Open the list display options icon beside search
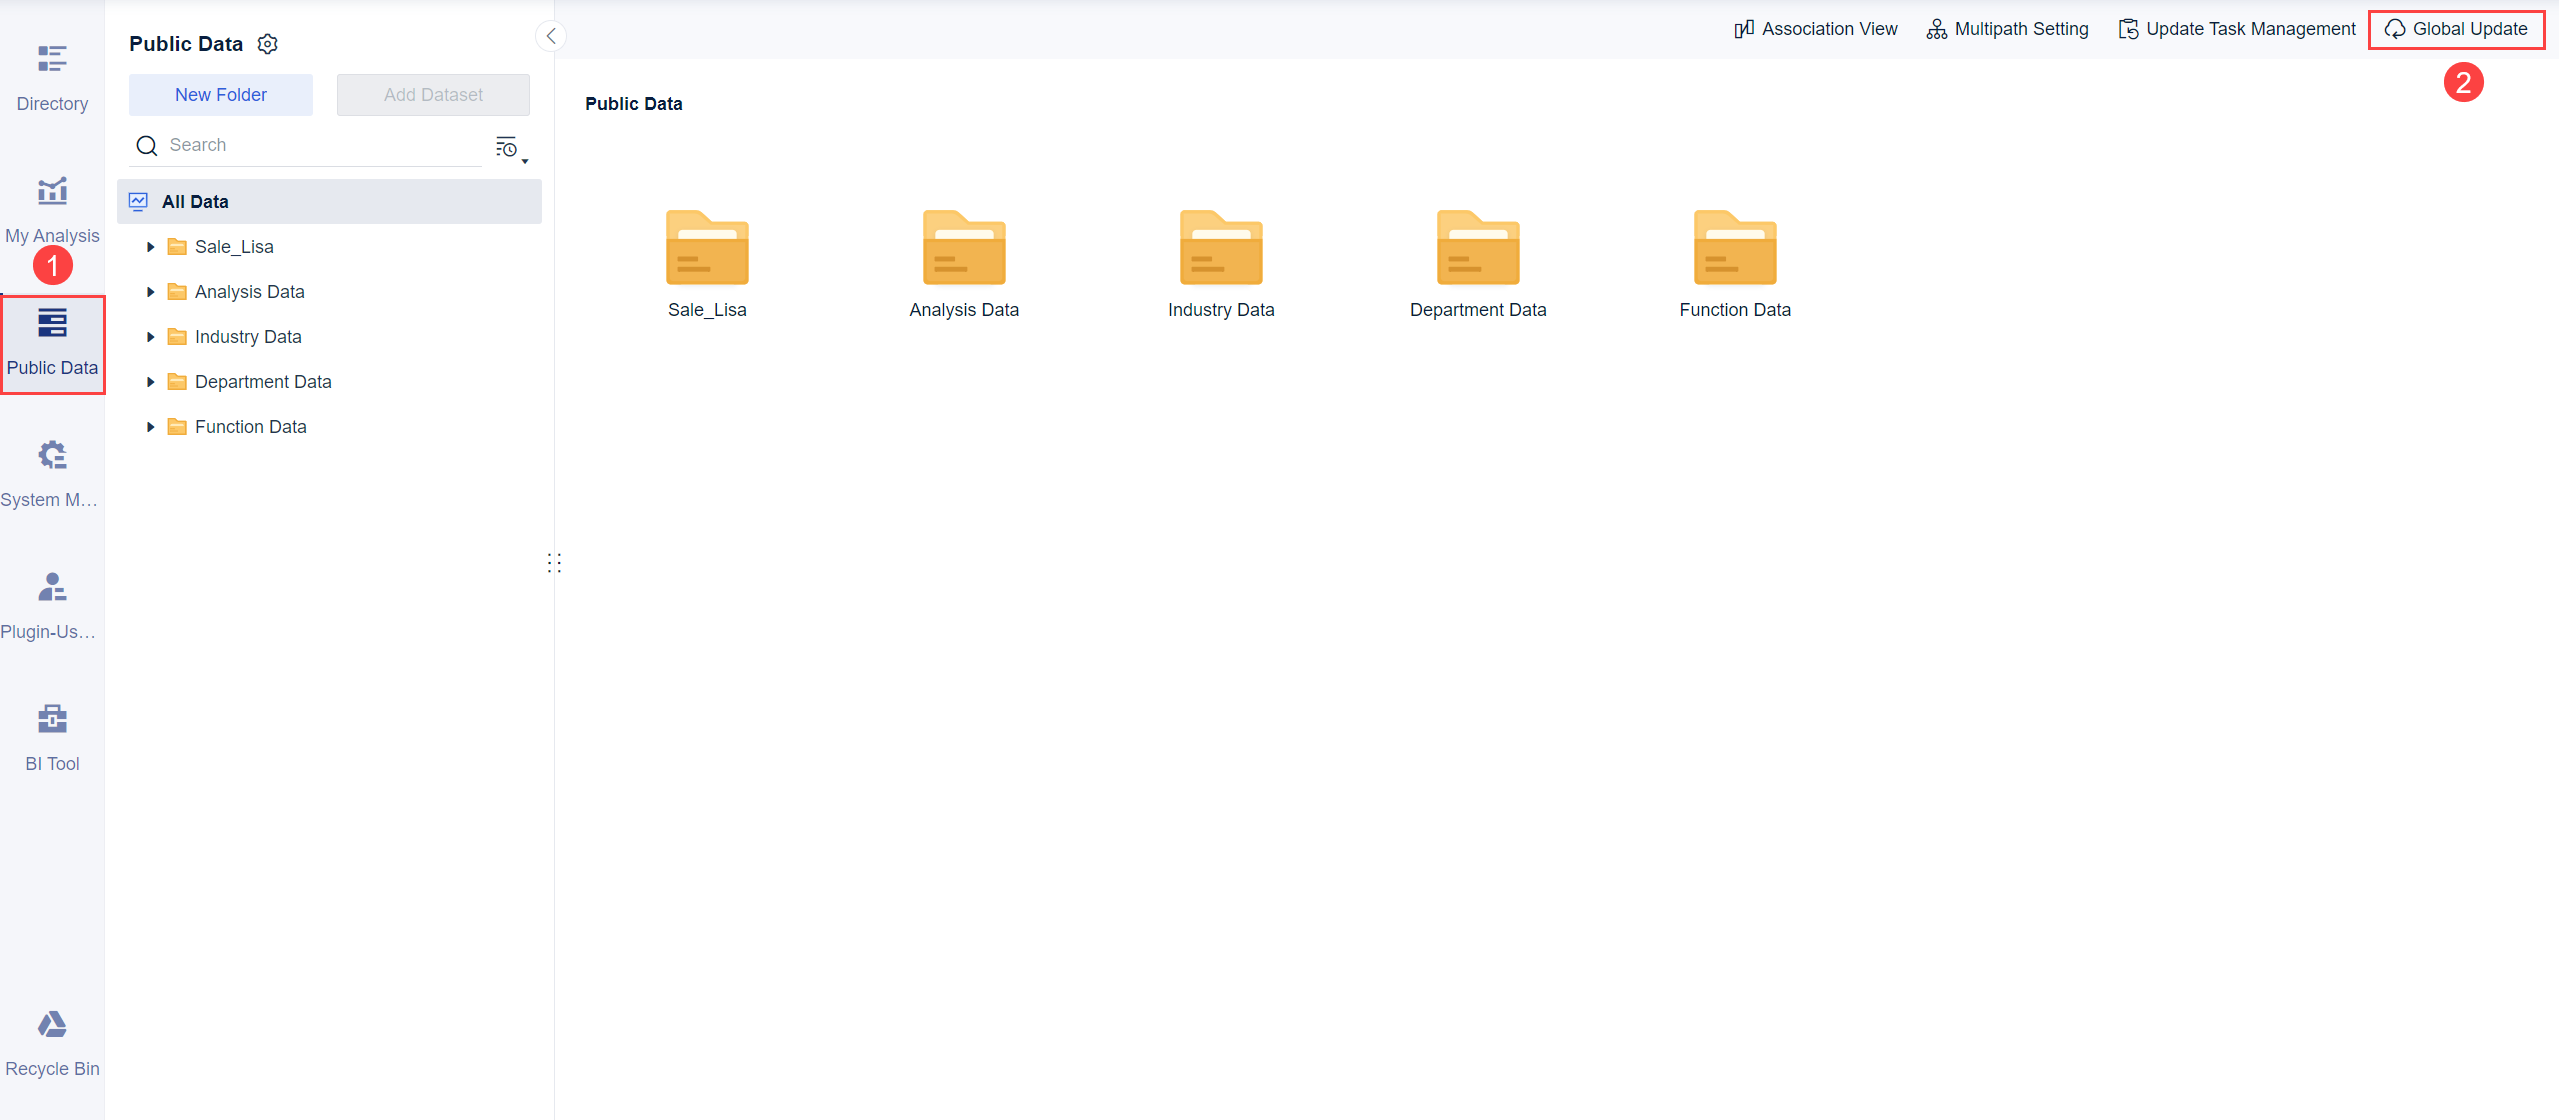The width and height of the screenshot is (2559, 1120). (x=509, y=148)
